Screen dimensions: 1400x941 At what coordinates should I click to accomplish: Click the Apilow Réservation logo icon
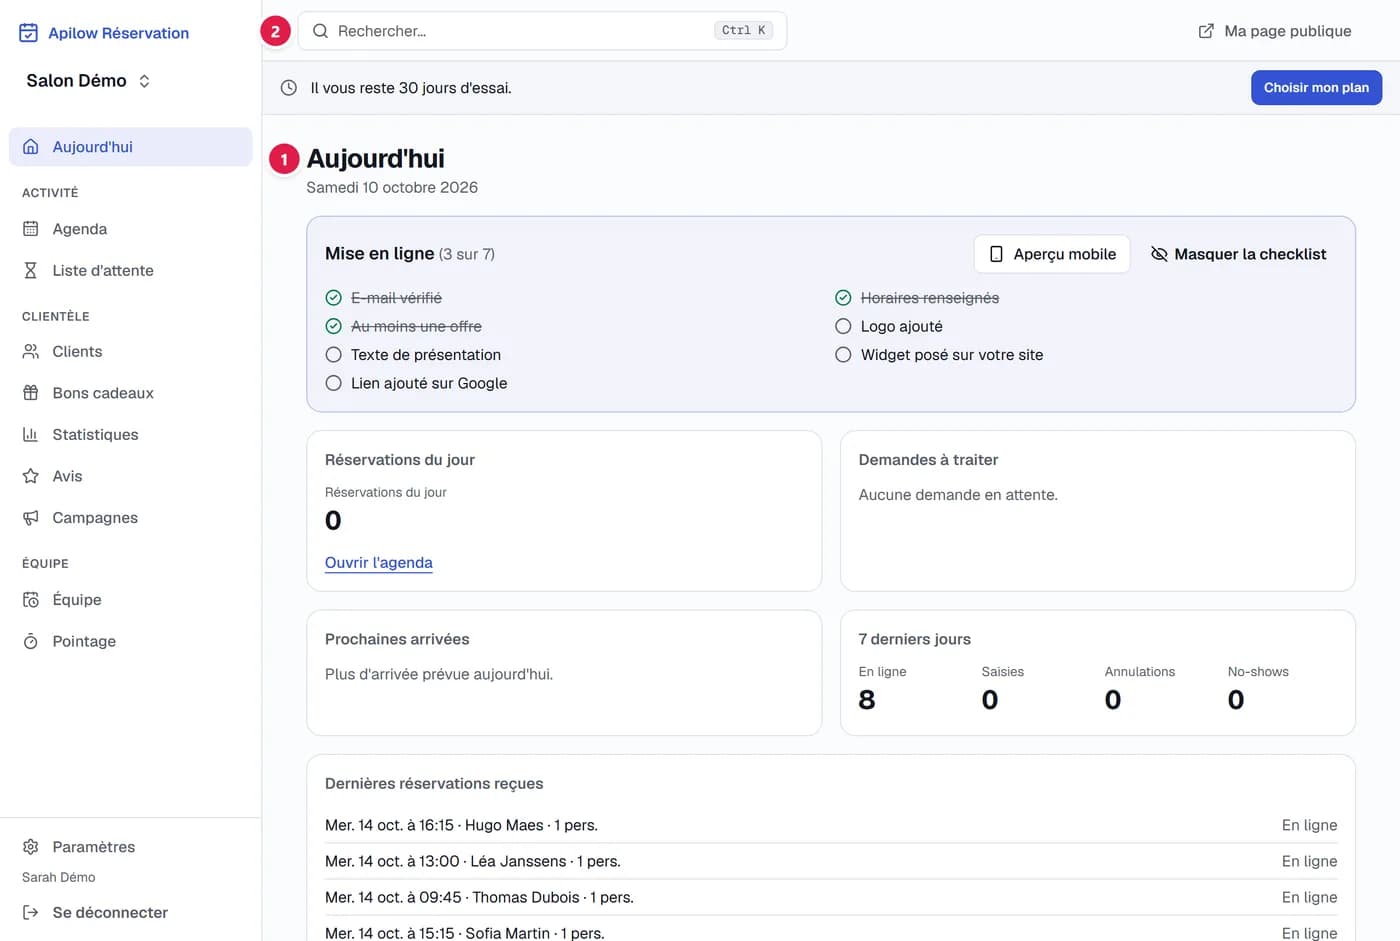tap(29, 33)
